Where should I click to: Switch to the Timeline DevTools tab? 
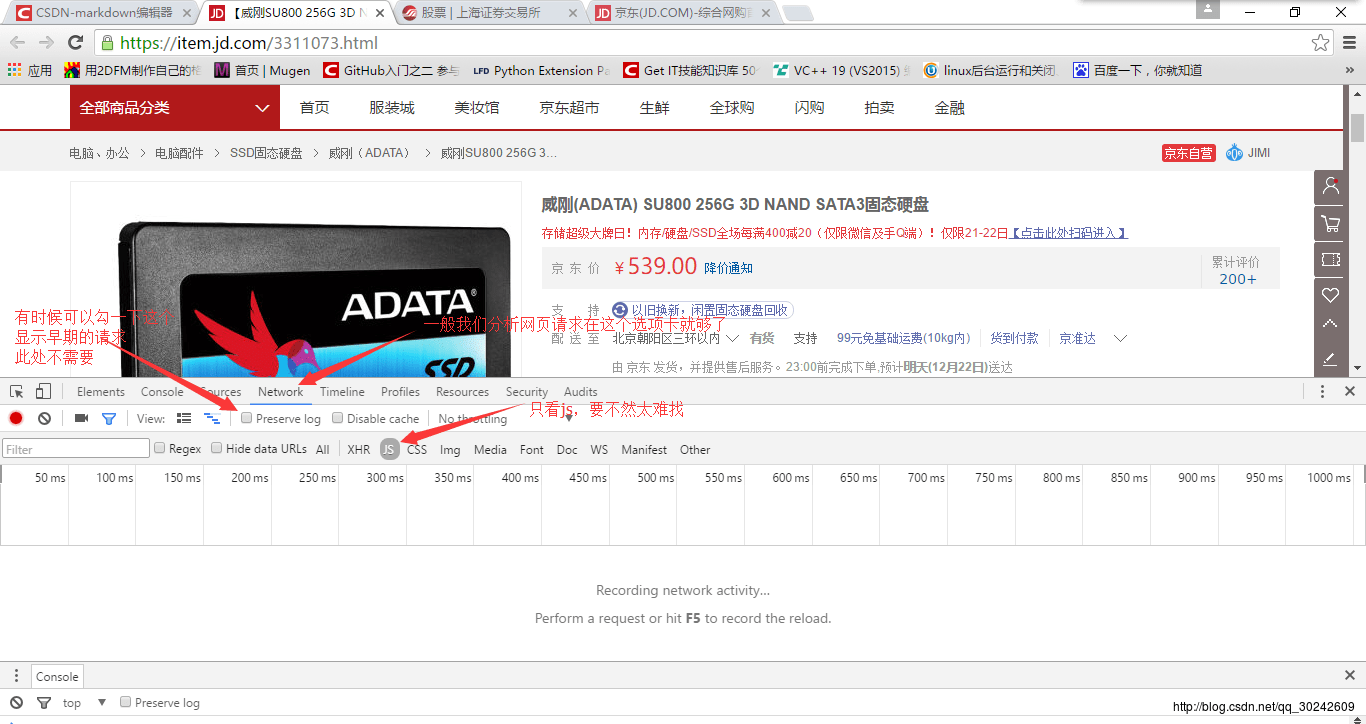click(x=342, y=392)
